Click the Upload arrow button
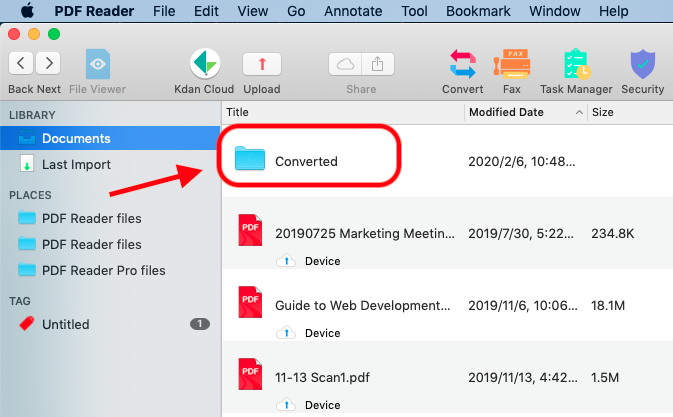Screen dimensions: 673x417 click(262, 64)
